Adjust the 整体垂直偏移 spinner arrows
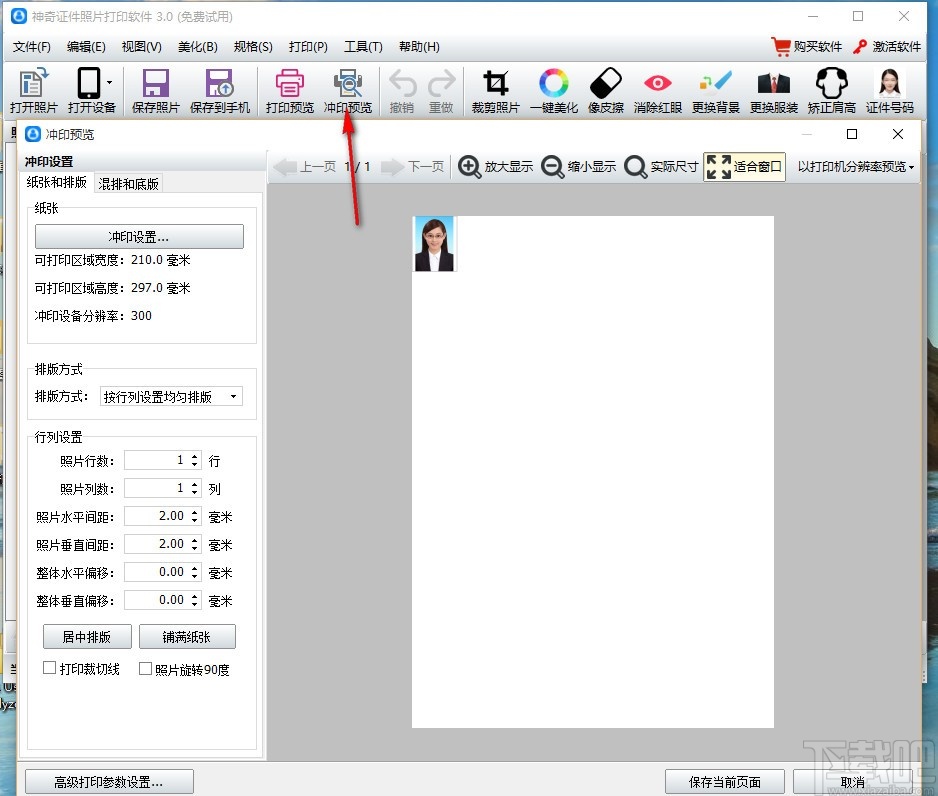938x796 pixels. pos(194,600)
